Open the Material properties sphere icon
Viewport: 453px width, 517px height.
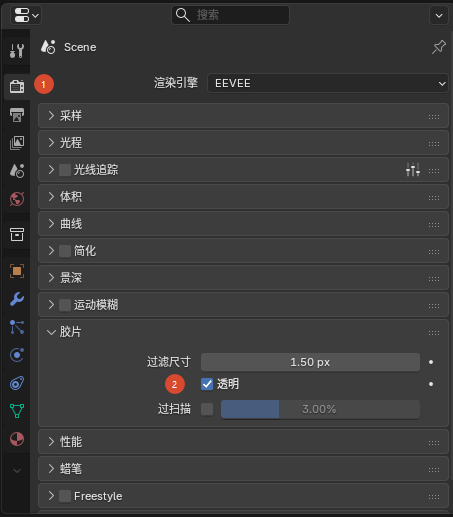[x=17, y=439]
